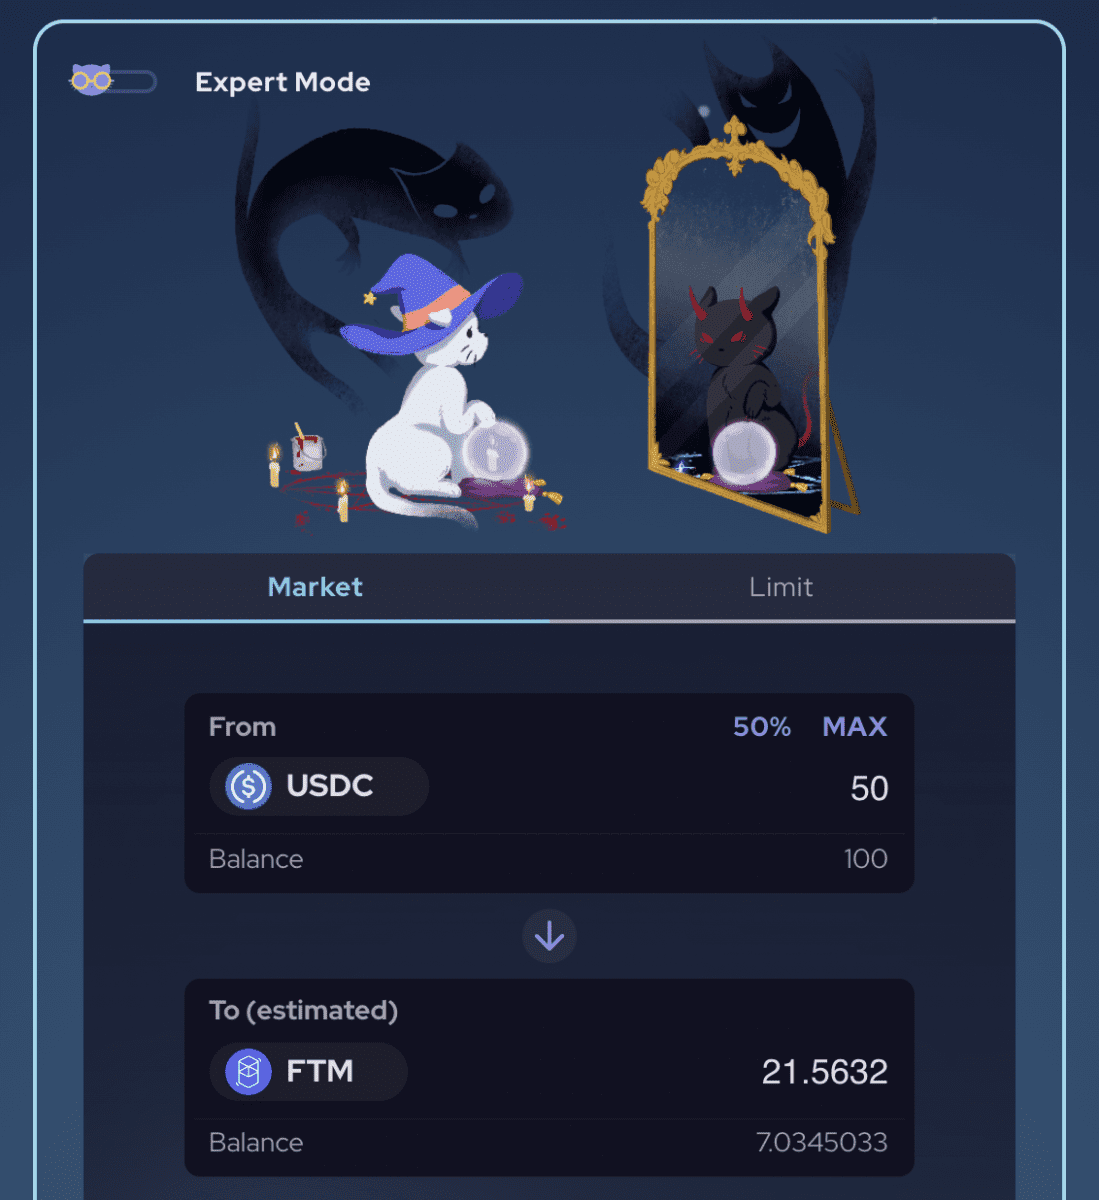
Task: Toggle the Expert Mode switch
Action: tap(113, 80)
